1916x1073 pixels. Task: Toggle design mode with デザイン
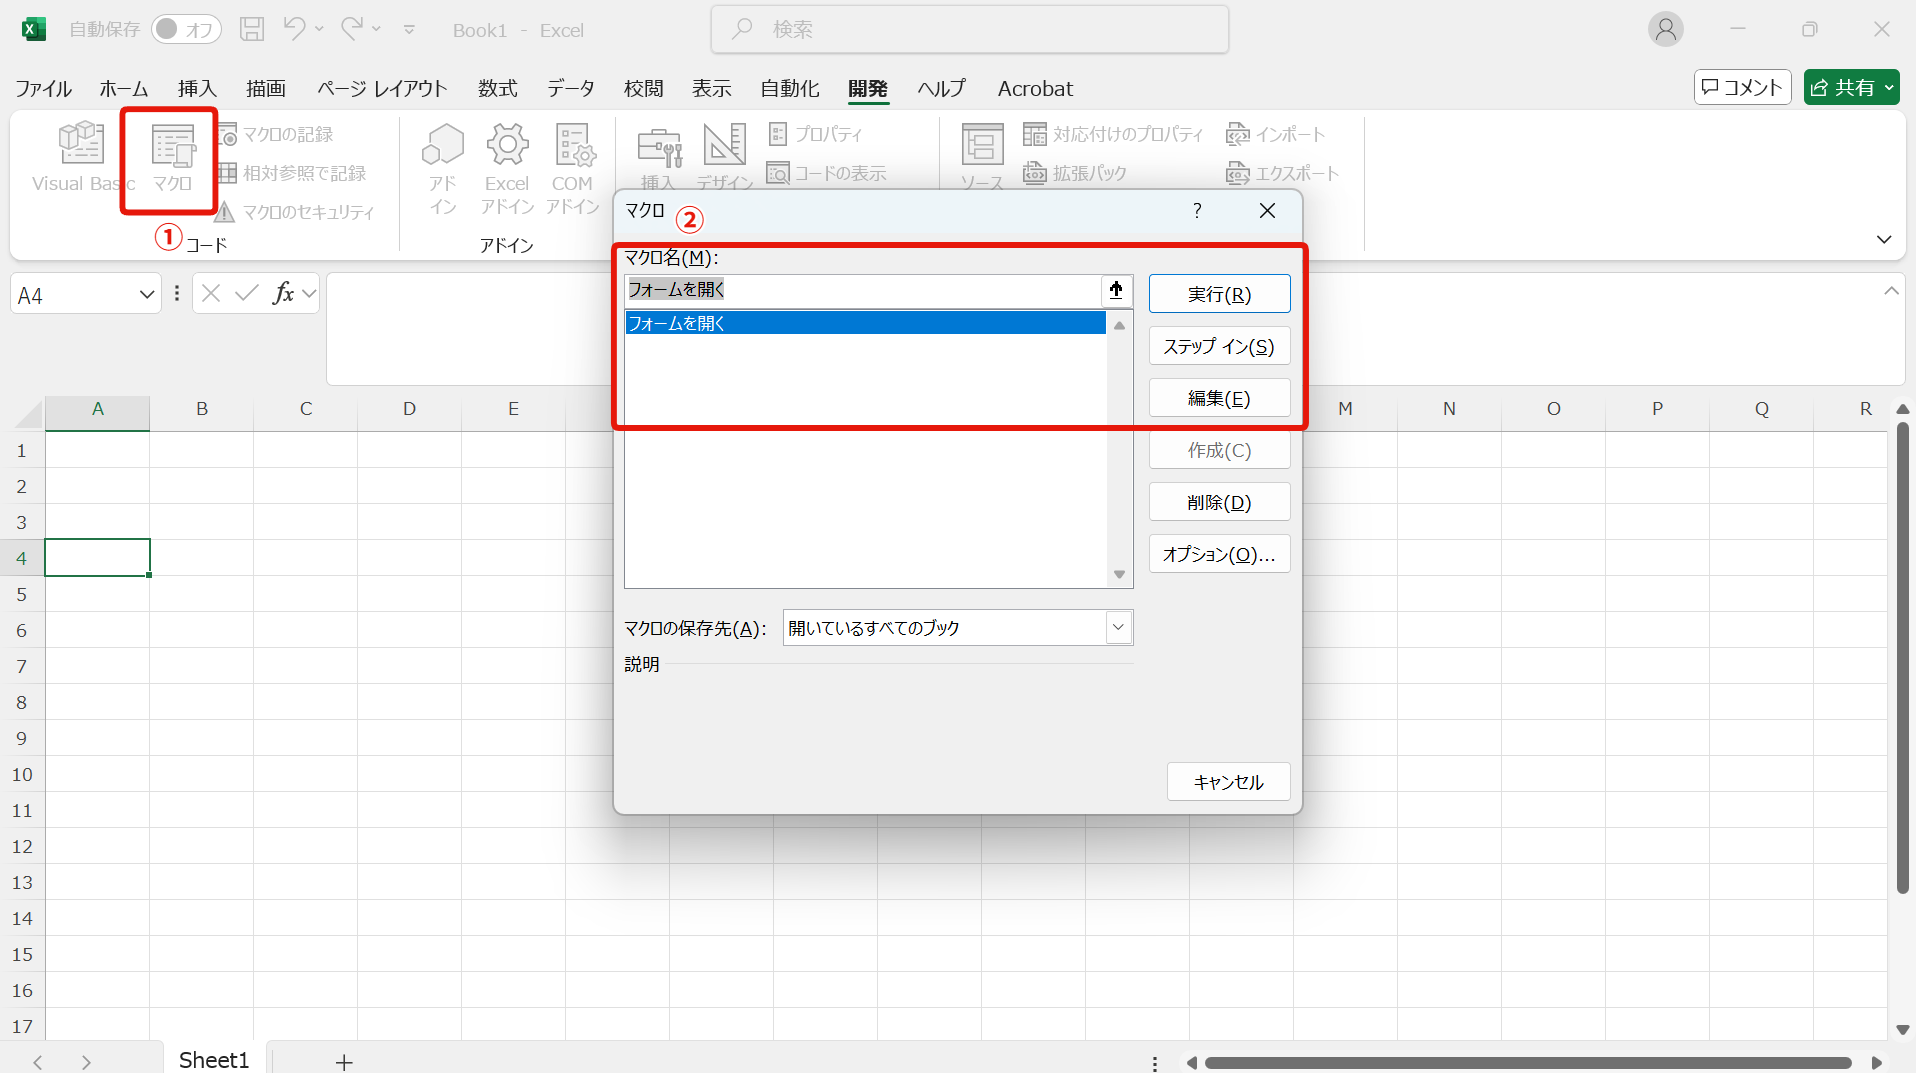click(725, 158)
